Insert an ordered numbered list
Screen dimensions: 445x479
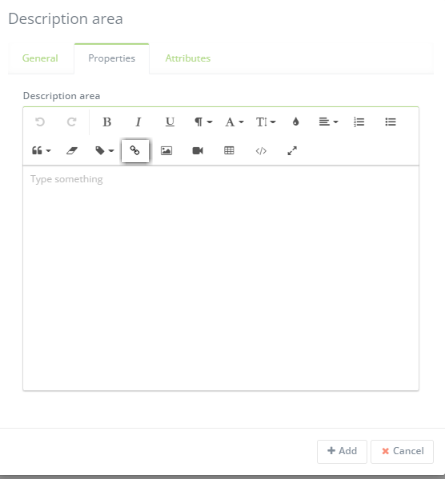pyautogui.click(x=359, y=122)
